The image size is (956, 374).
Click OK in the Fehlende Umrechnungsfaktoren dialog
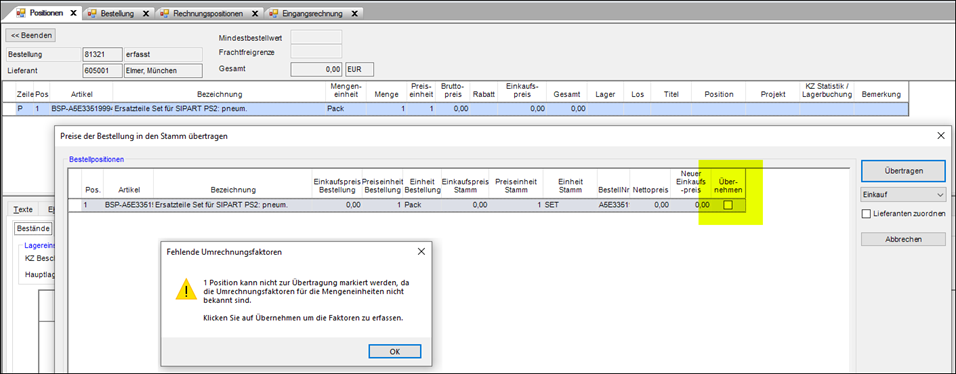pos(395,351)
